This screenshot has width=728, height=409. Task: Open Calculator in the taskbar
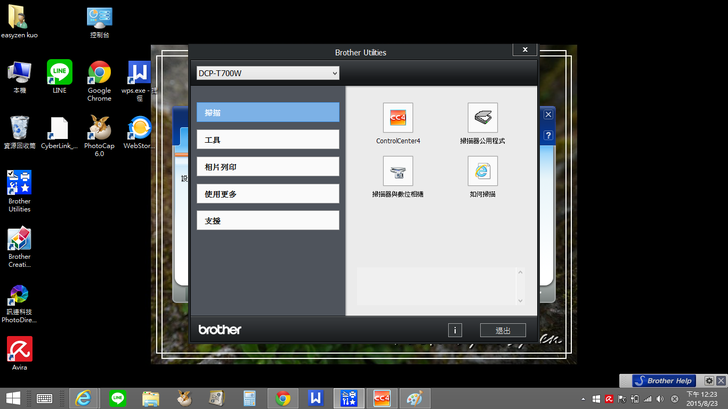tap(249, 398)
